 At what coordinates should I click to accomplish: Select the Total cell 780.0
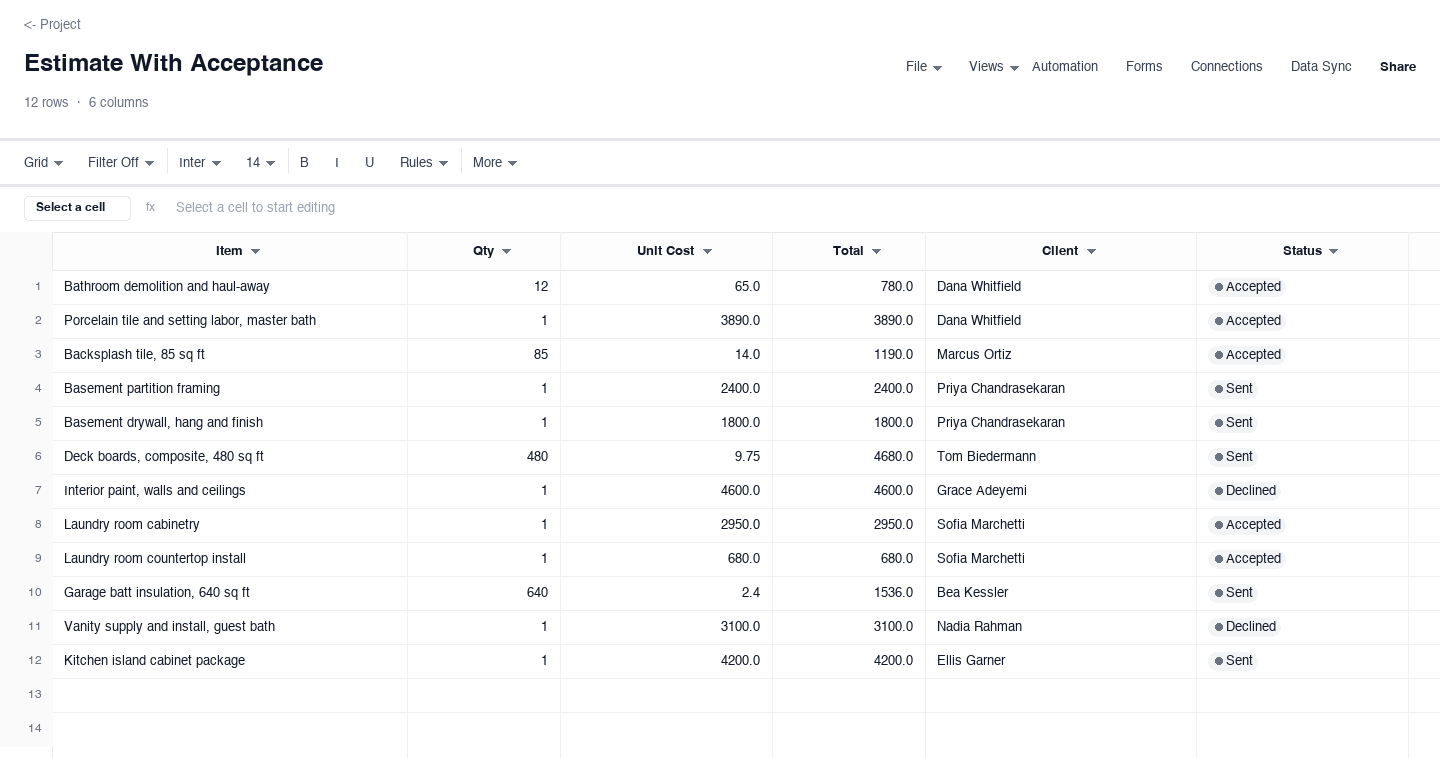(849, 287)
